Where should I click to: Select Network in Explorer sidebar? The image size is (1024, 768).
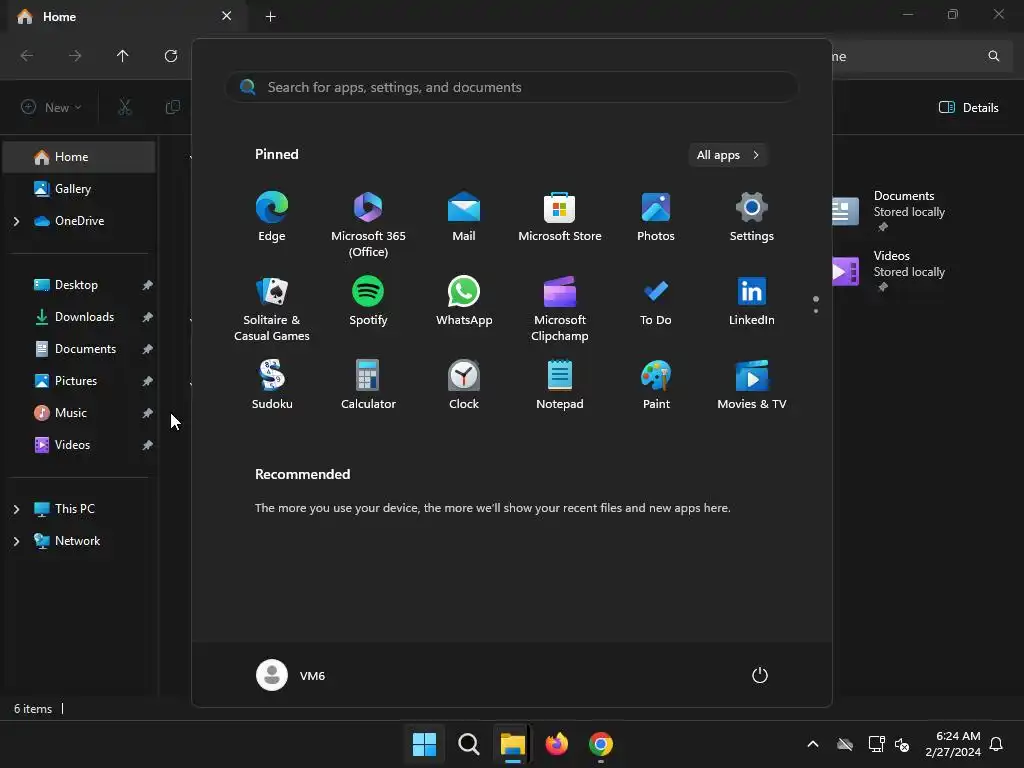click(x=77, y=541)
